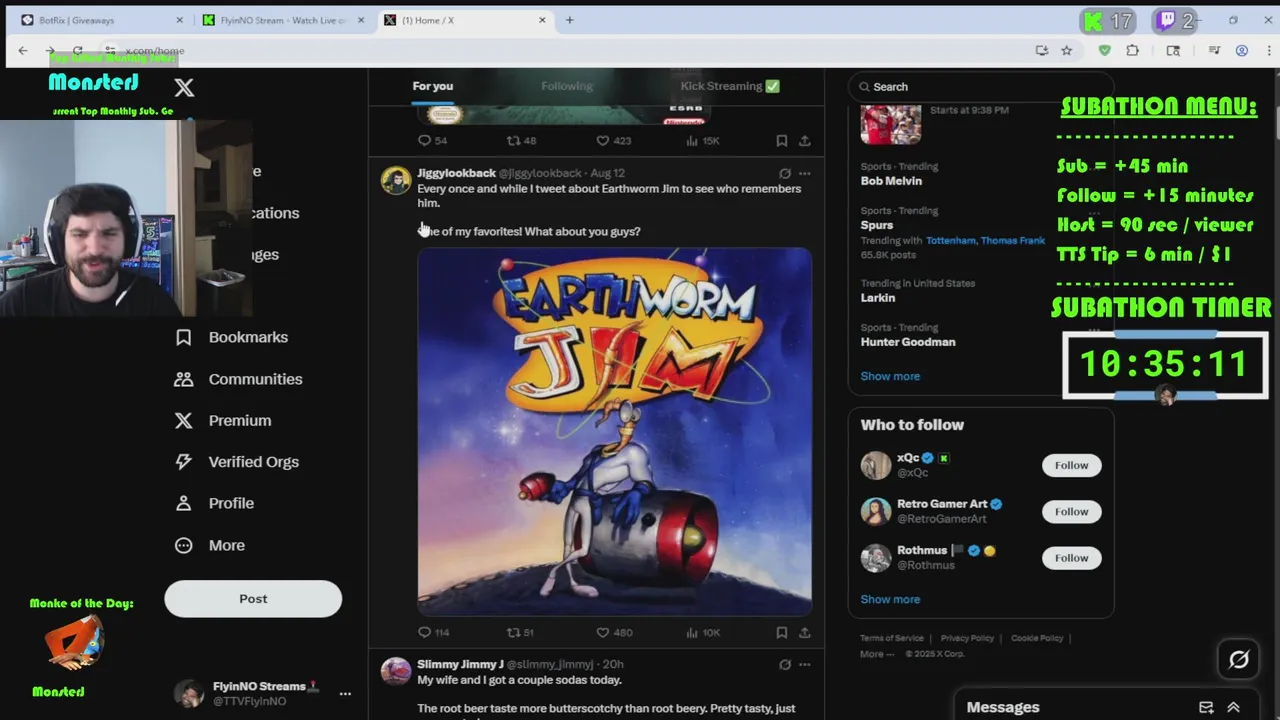
Task: Open browser extensions puzzle icon
Action: (x=1133, y=50)
